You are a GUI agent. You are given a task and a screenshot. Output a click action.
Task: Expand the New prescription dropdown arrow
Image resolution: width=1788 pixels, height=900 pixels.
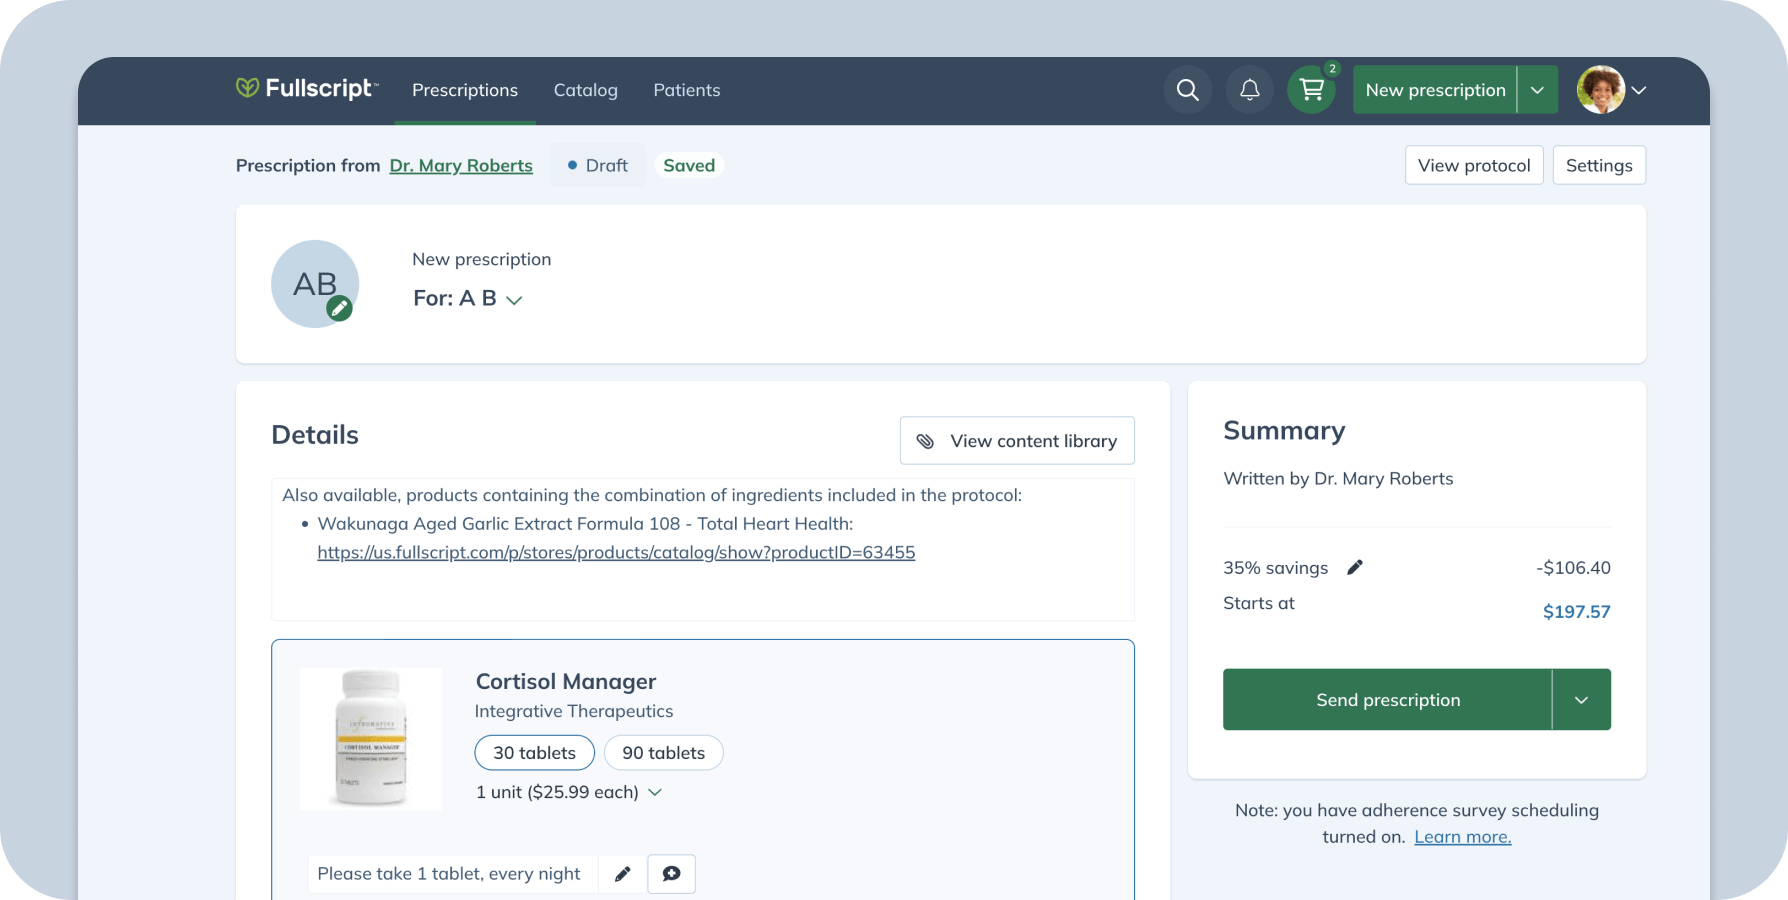pyautogui.click(x=1537, y=90)
